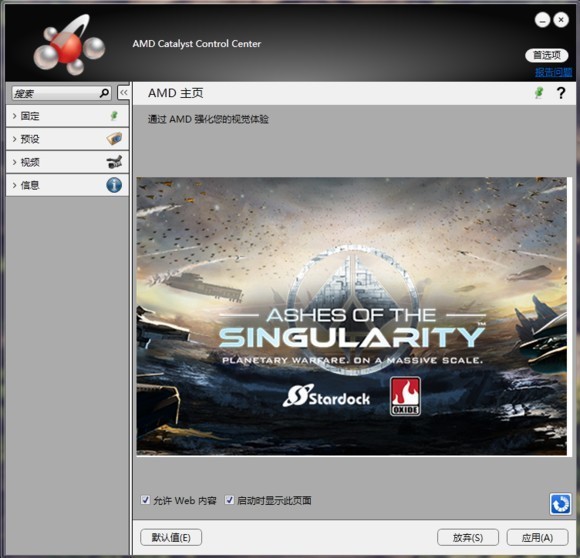Open the 首选项 preferences menu
Image resolution: width=580 pixels, height=558 pixels.
click(x=547, y=55)
